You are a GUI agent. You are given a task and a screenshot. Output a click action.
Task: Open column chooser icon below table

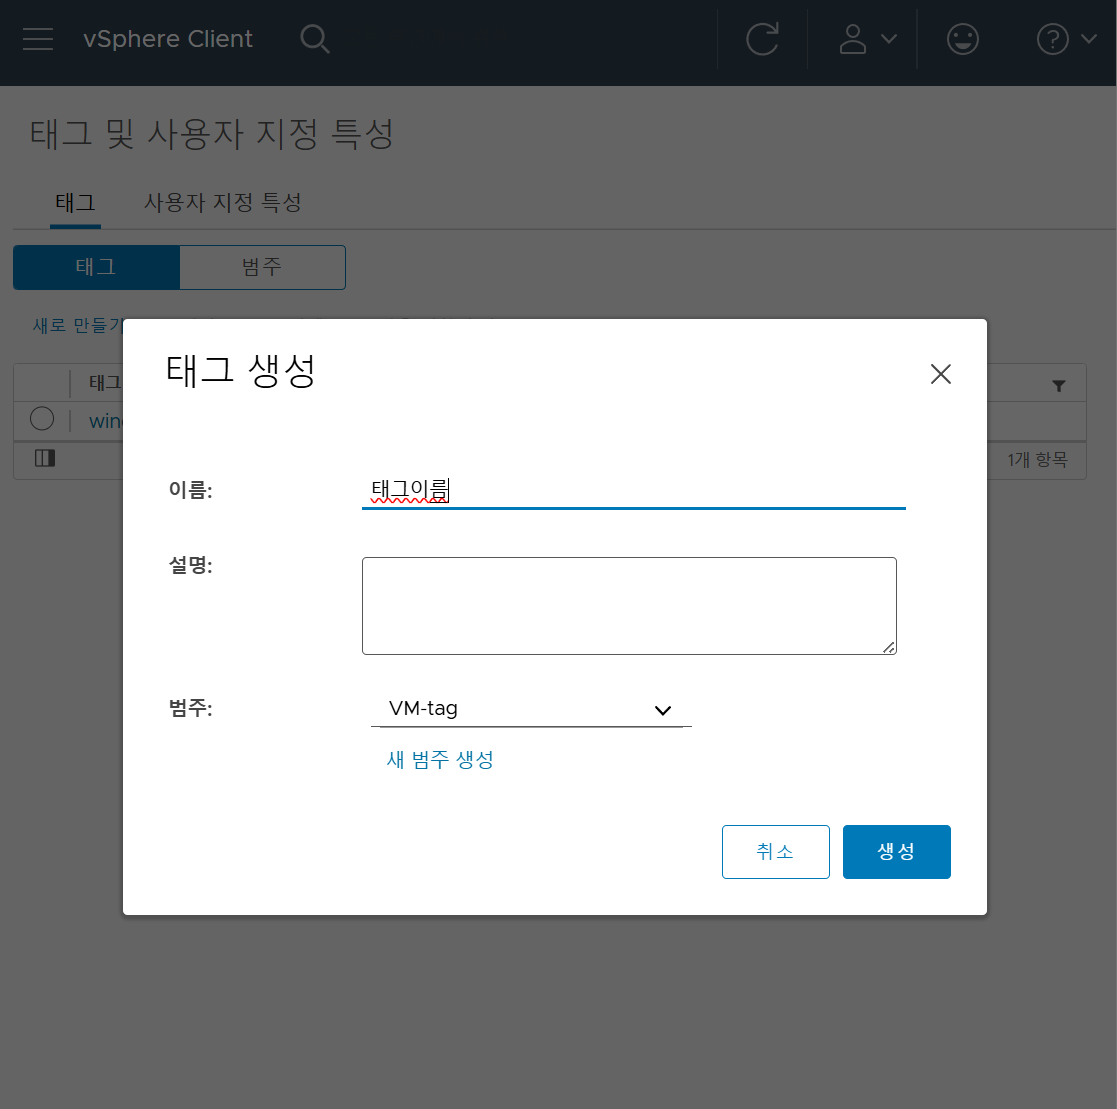tap(45, 458)
